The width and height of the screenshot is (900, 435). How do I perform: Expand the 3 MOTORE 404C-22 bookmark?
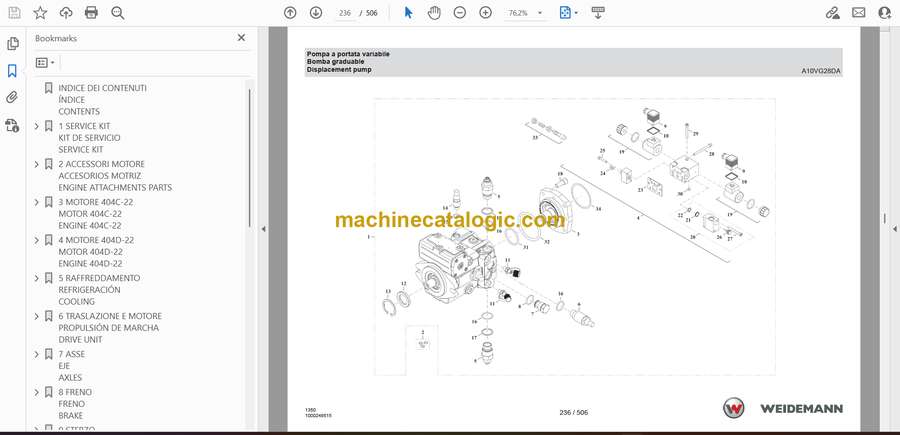(37, 202)
